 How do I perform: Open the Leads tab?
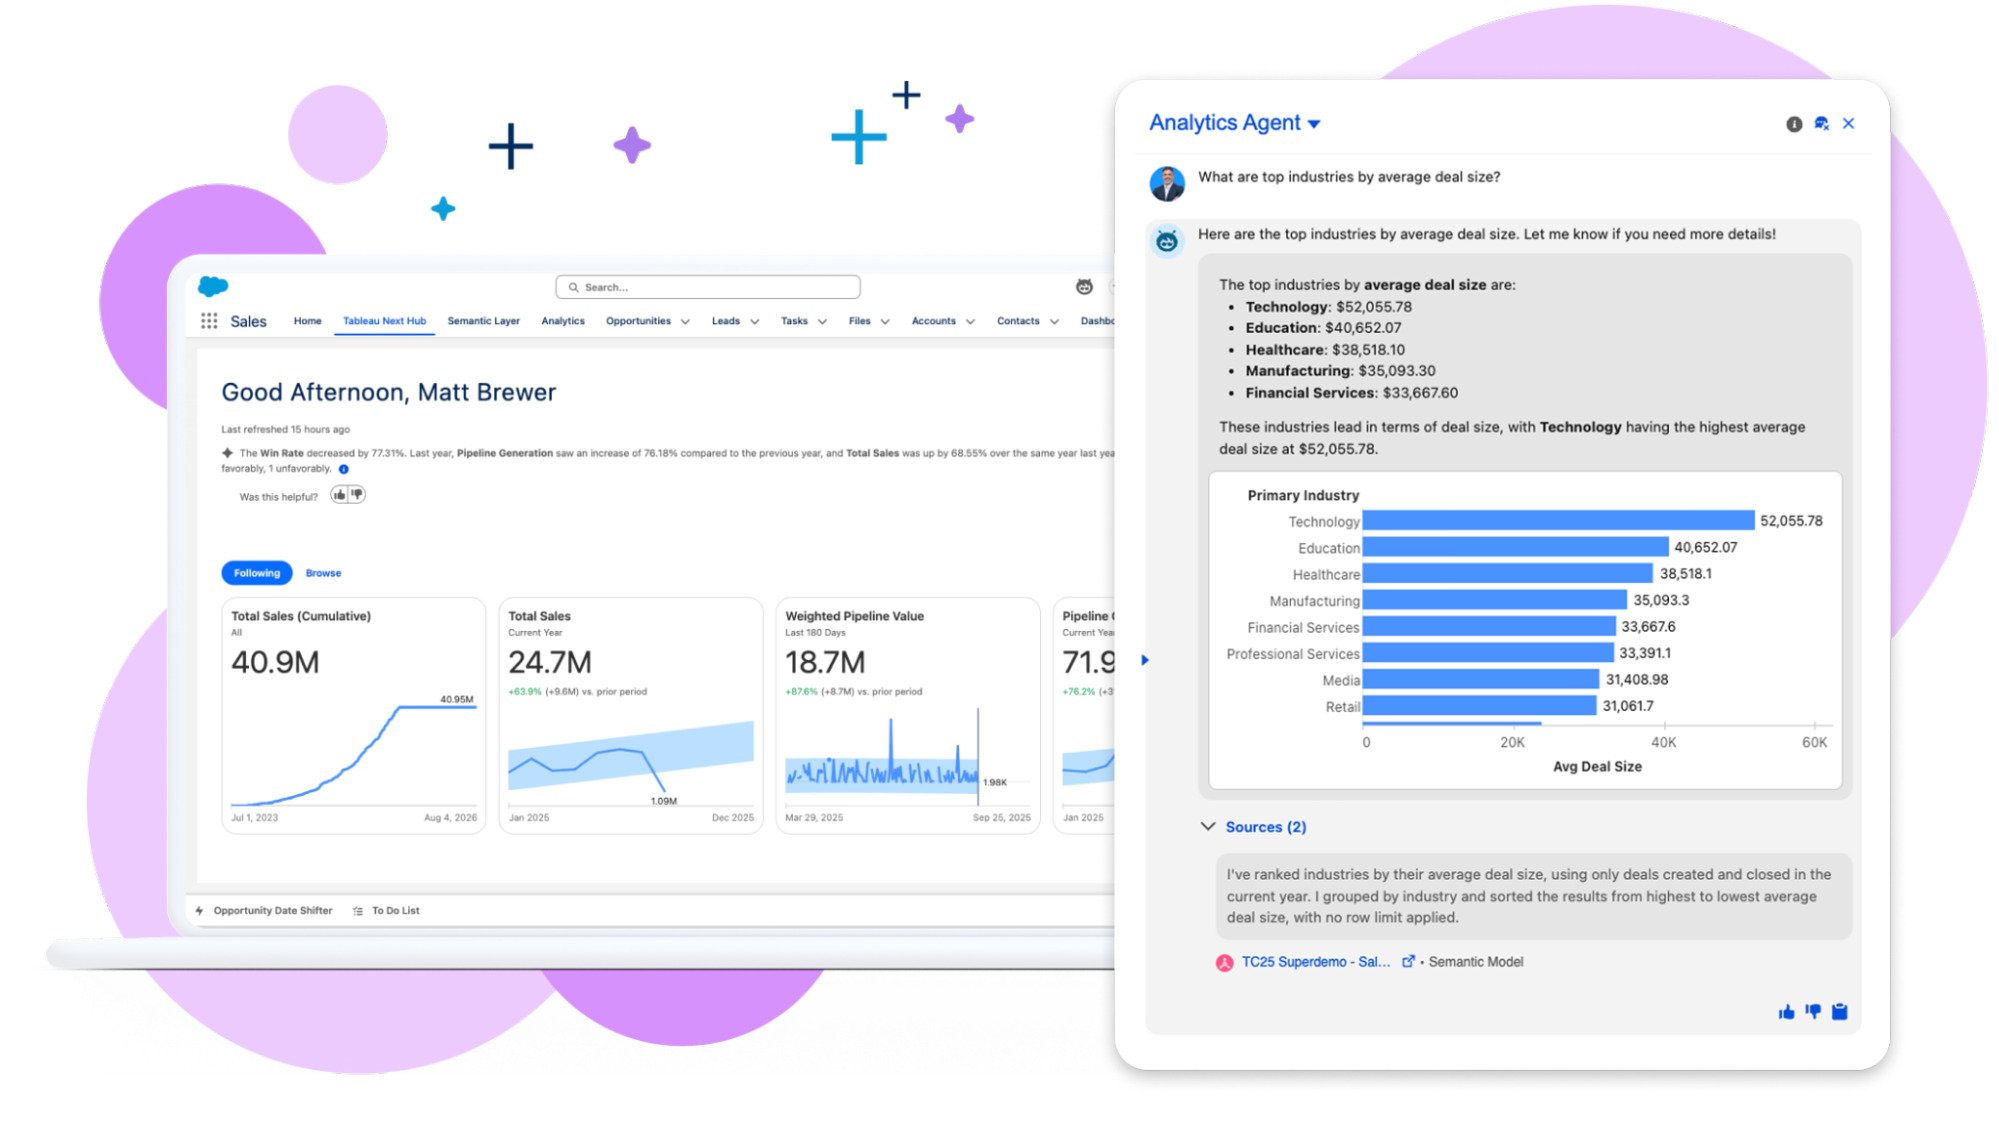(726, 321)
